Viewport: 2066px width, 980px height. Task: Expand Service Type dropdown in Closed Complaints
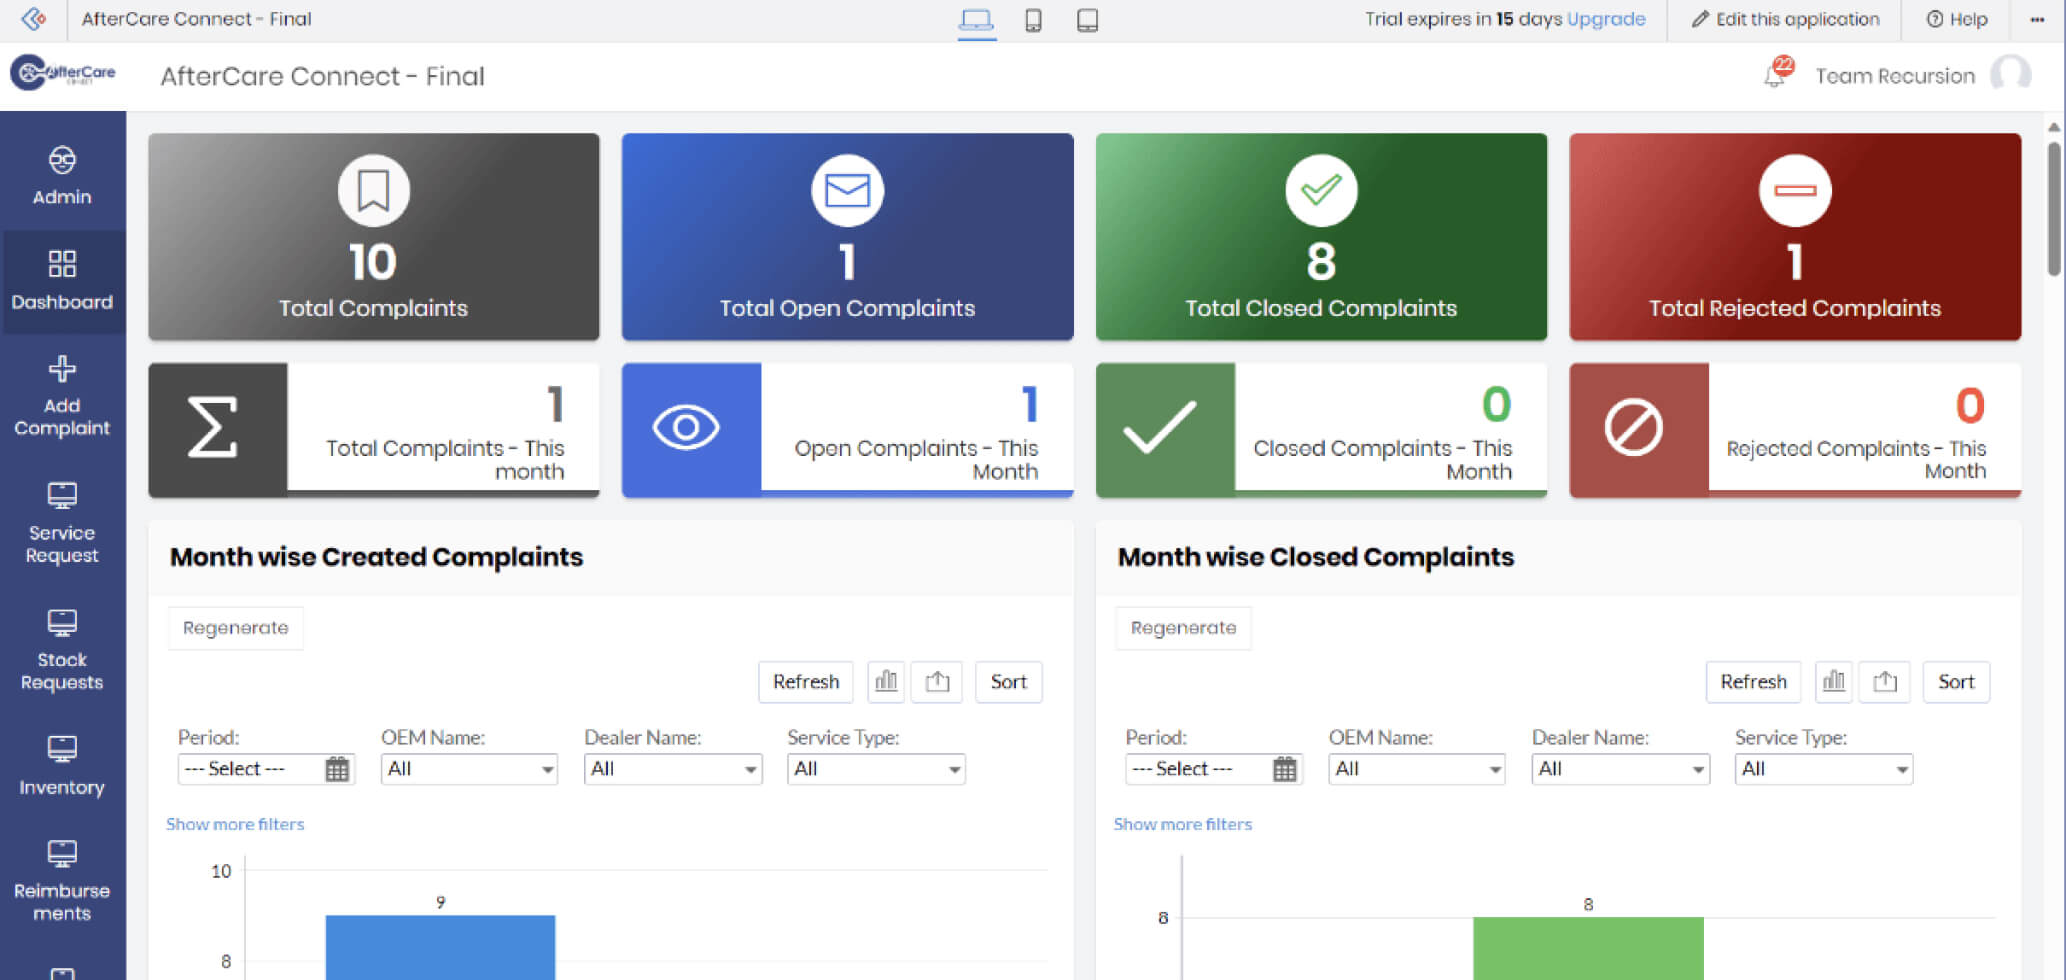(1823, 769)
